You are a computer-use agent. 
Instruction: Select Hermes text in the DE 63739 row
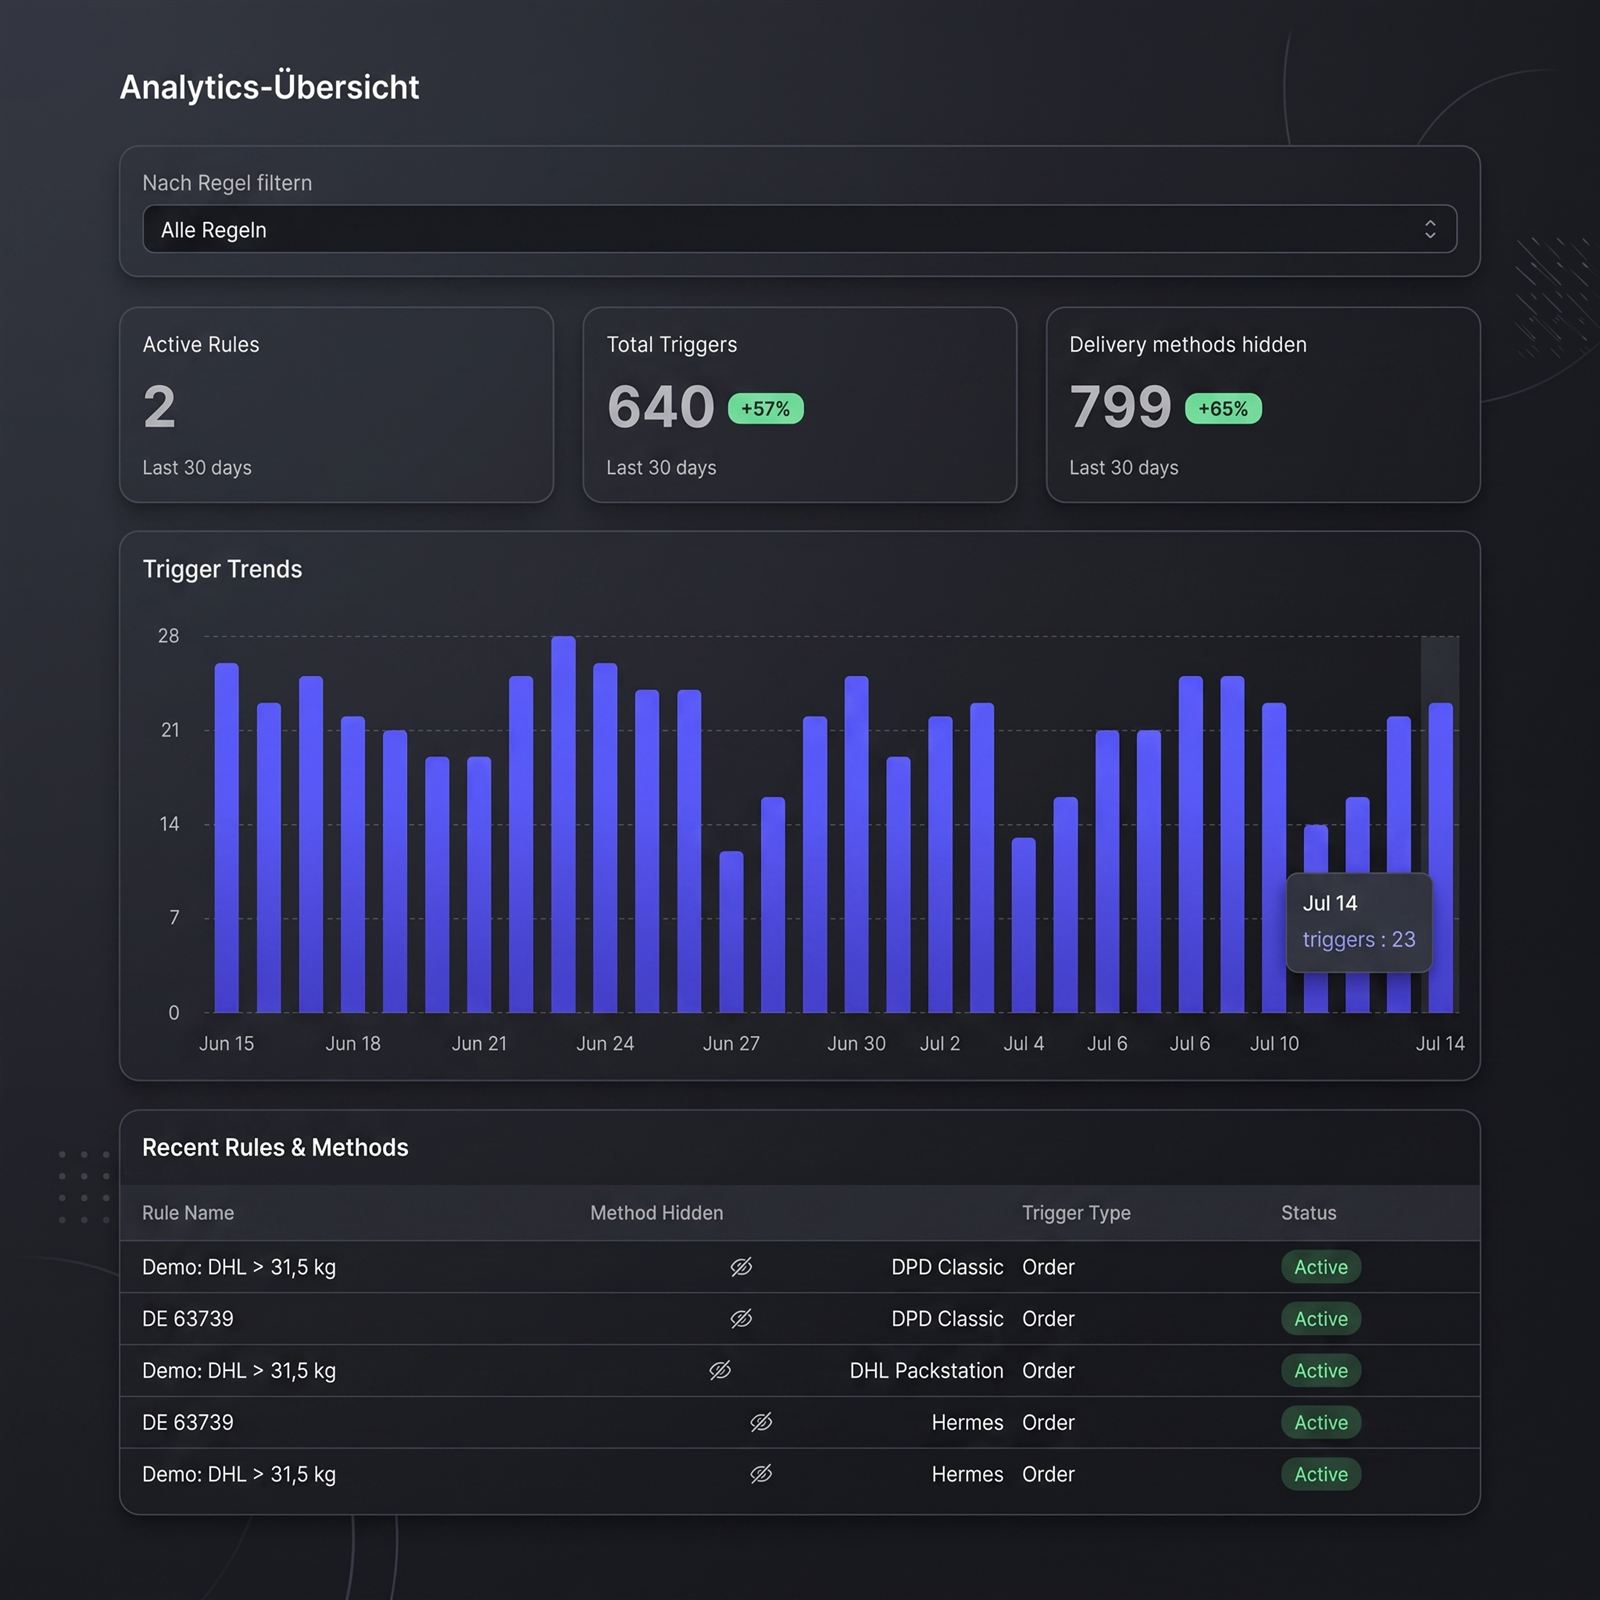[x=967, y=1422]
